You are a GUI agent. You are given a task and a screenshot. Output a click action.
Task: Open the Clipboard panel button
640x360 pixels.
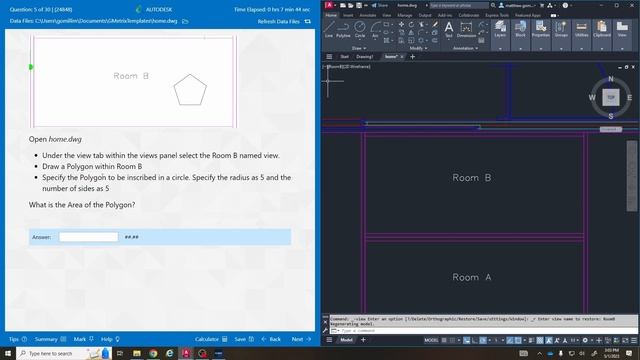[x=602, y=29]
